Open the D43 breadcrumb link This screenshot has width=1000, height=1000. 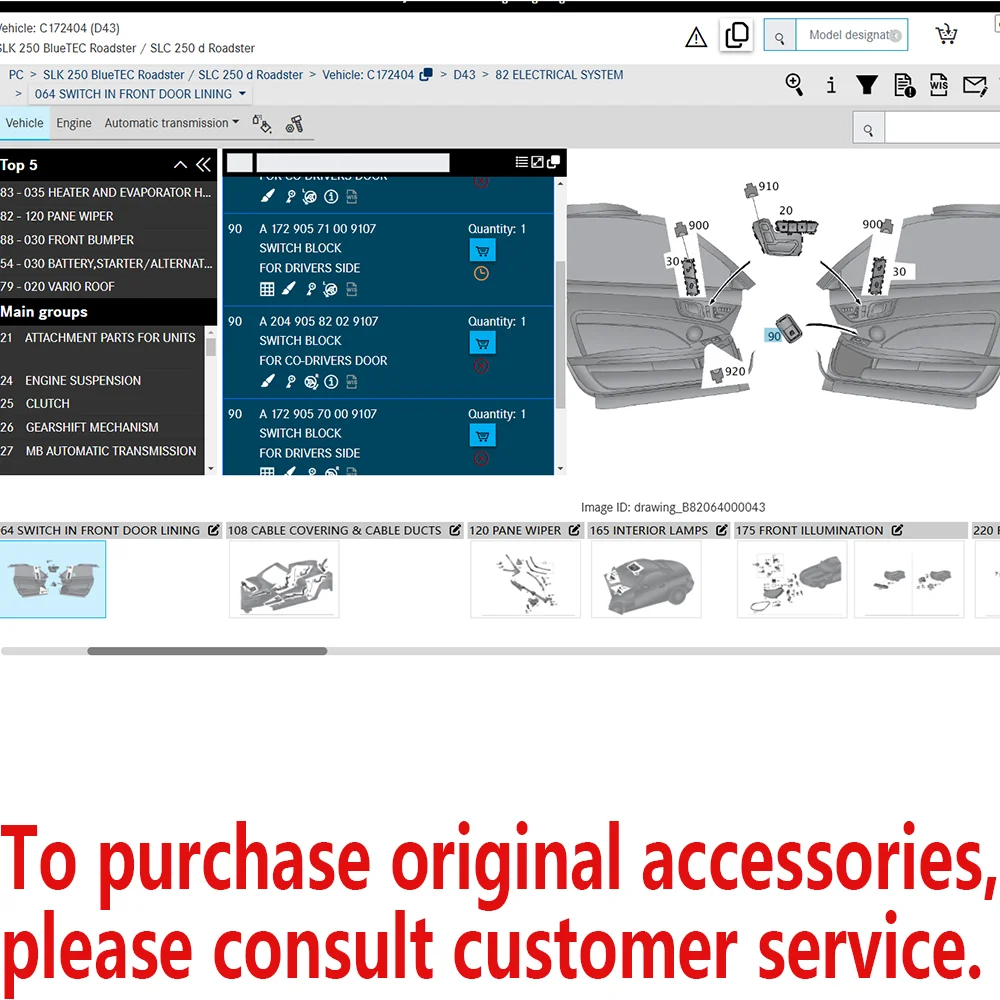(x=464, y=75)
